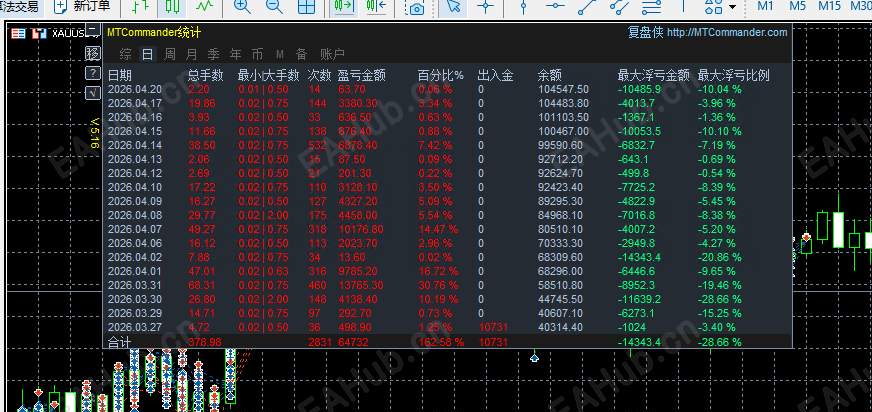Screen dimensions: 872x412
Task: Toggle chart auto-scroll to latest bar
Action: (344, 6)
